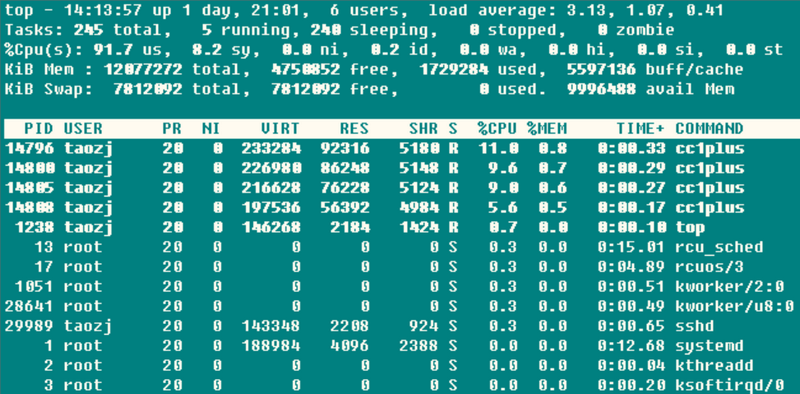
Task: Select the %MEM column header
Action: [547, 128]
